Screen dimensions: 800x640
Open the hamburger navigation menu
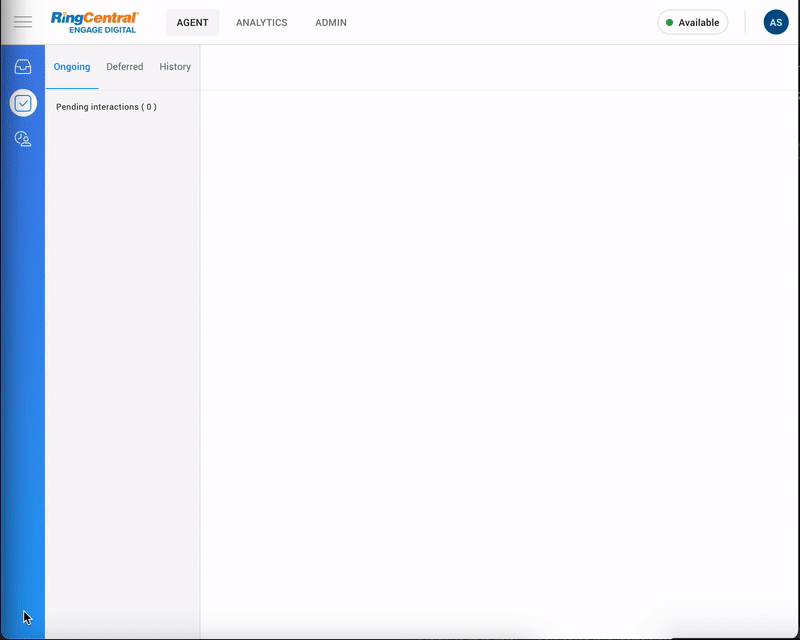(x=22, y=22)
